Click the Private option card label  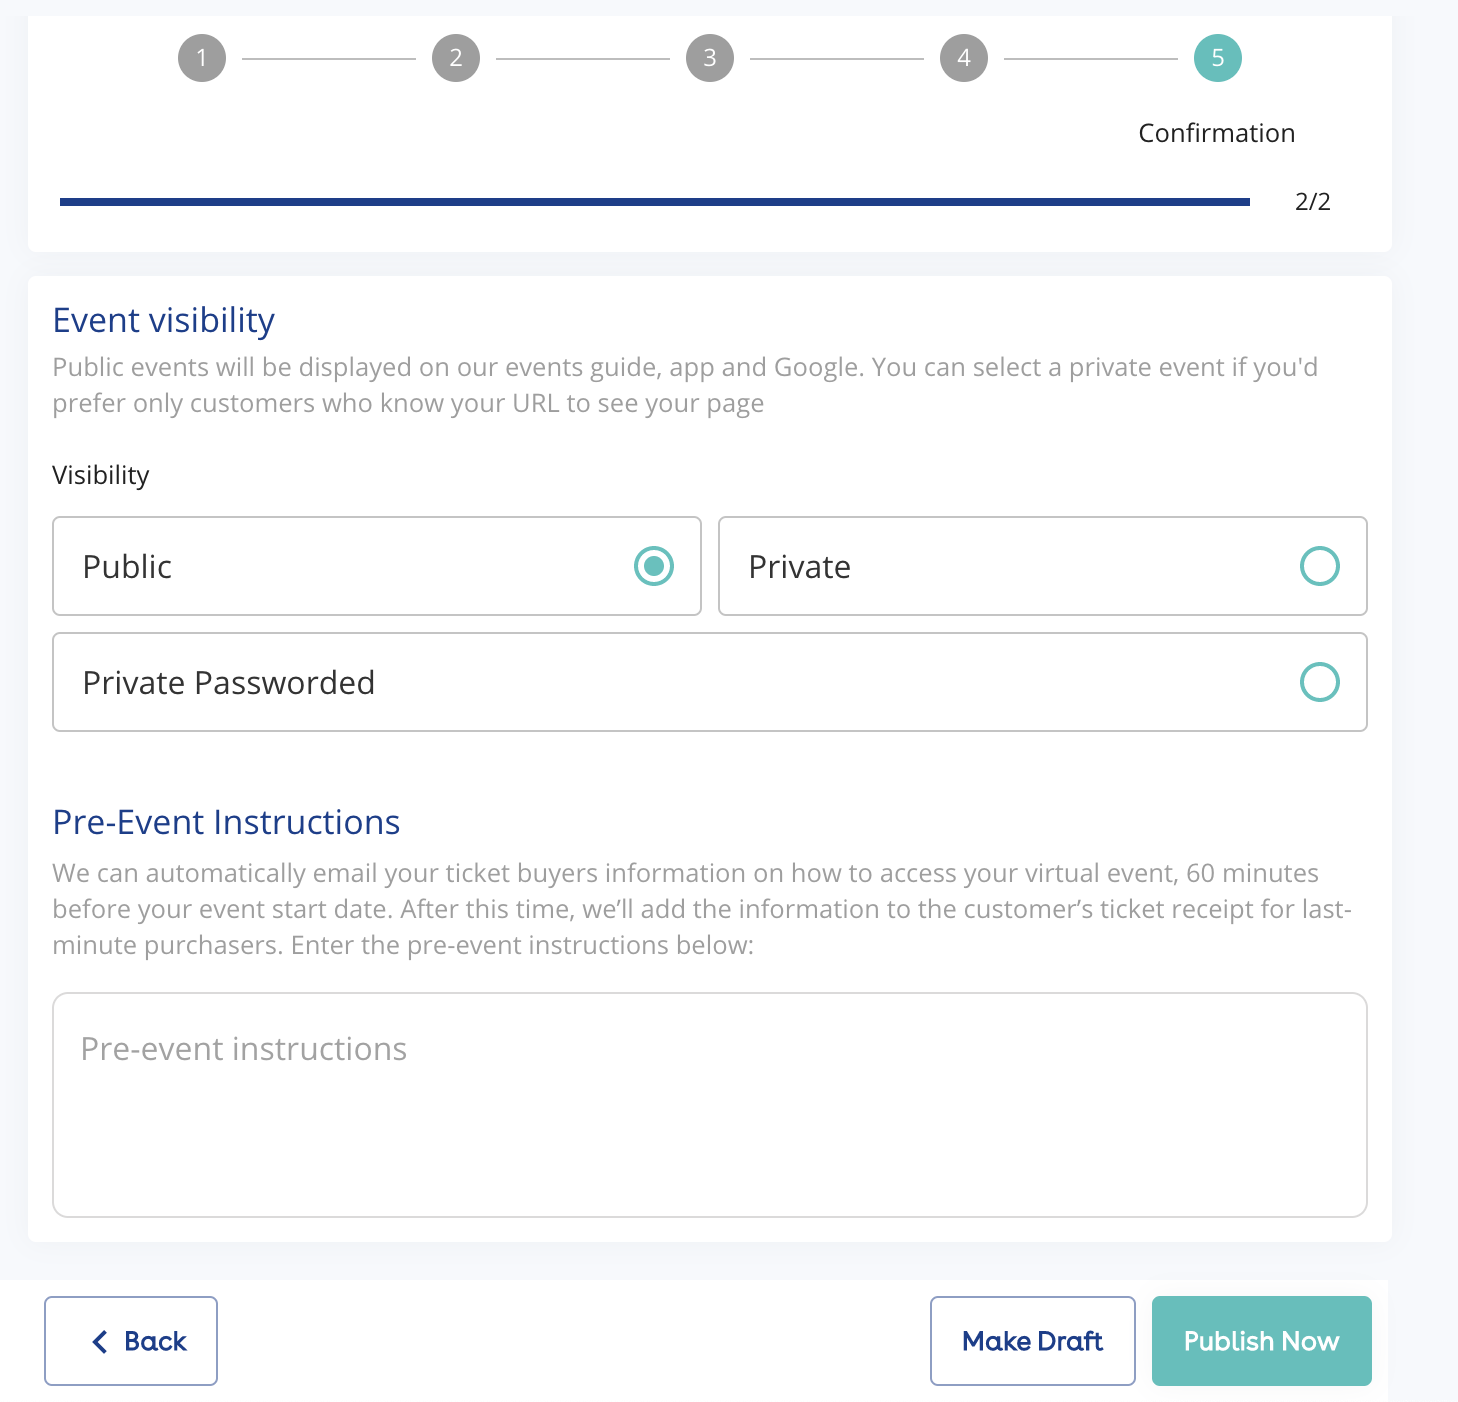[x=800, y=567]
